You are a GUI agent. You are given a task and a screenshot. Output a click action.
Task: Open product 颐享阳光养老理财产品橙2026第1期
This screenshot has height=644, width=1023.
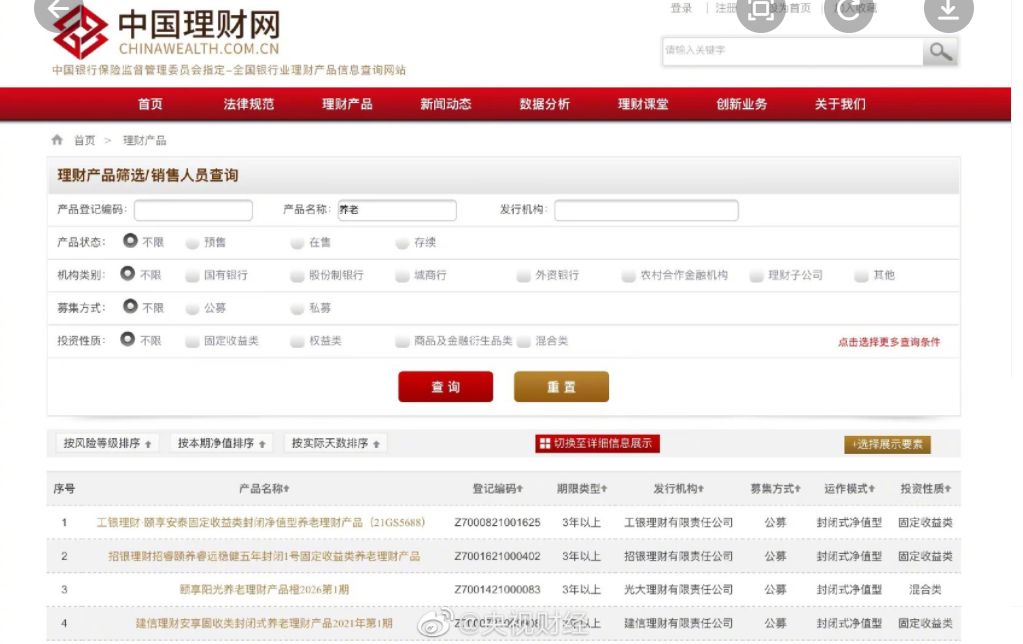(x=264, y=590)
